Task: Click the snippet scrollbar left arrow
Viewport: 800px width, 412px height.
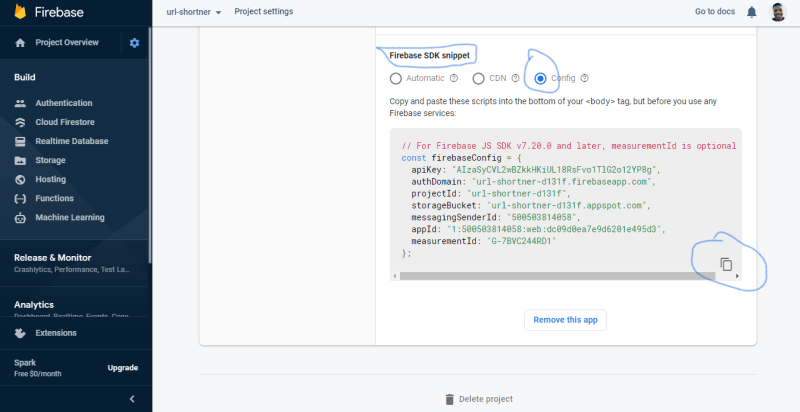Action: [394, 276]
